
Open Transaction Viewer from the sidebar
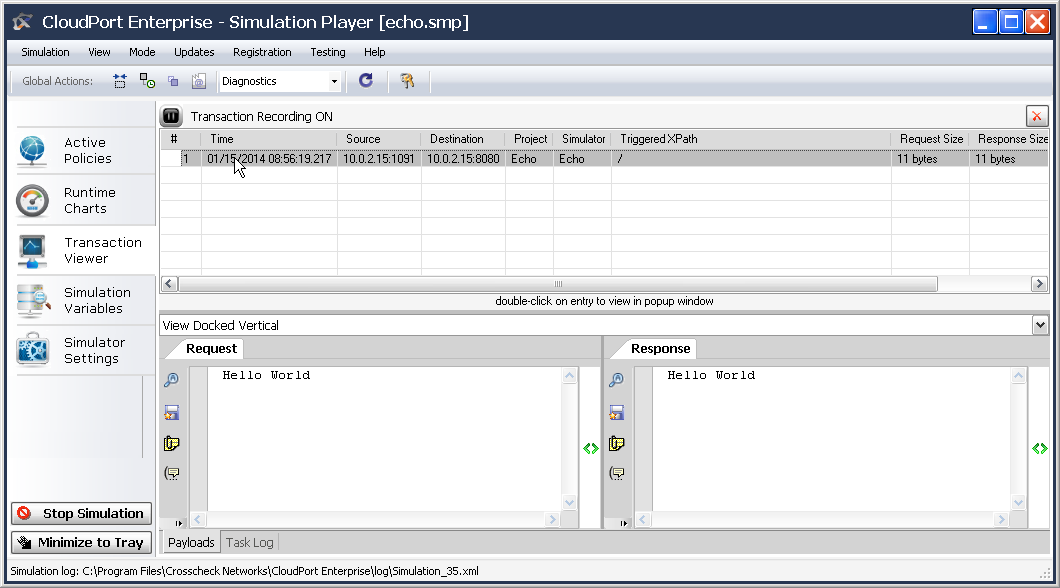click(85, 250)
